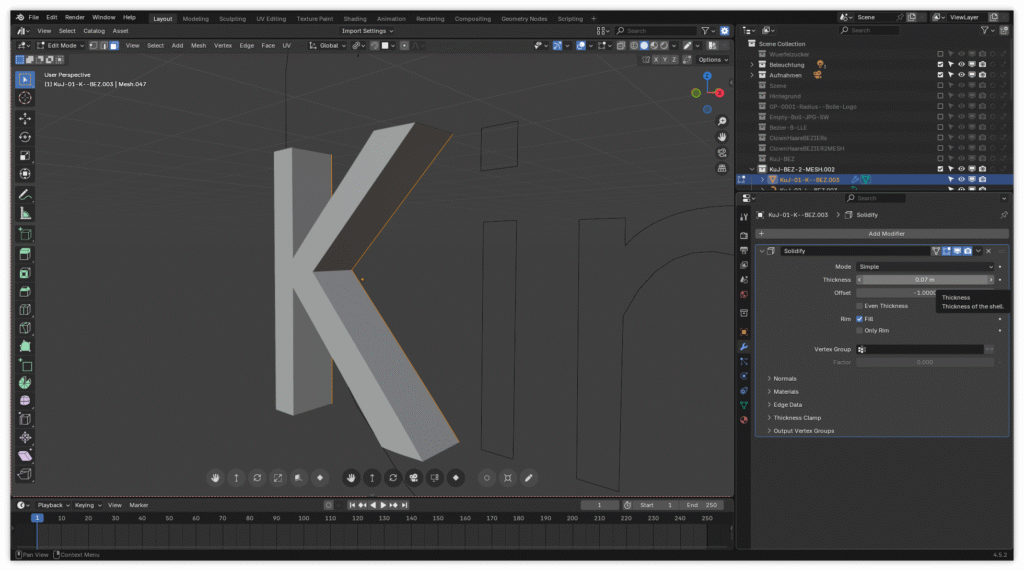This screenshot has width=1024, height=571.
Task: Expand the Thickness Clamp section
Action: (x=797, y=417)
